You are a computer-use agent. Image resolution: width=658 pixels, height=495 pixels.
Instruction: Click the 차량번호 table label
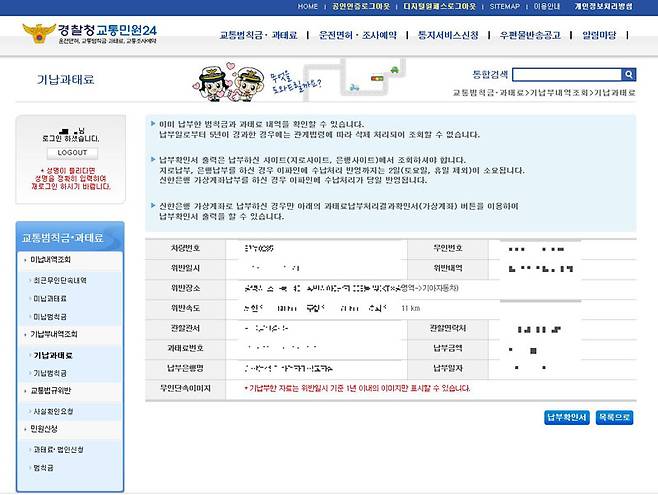point(185,248)
